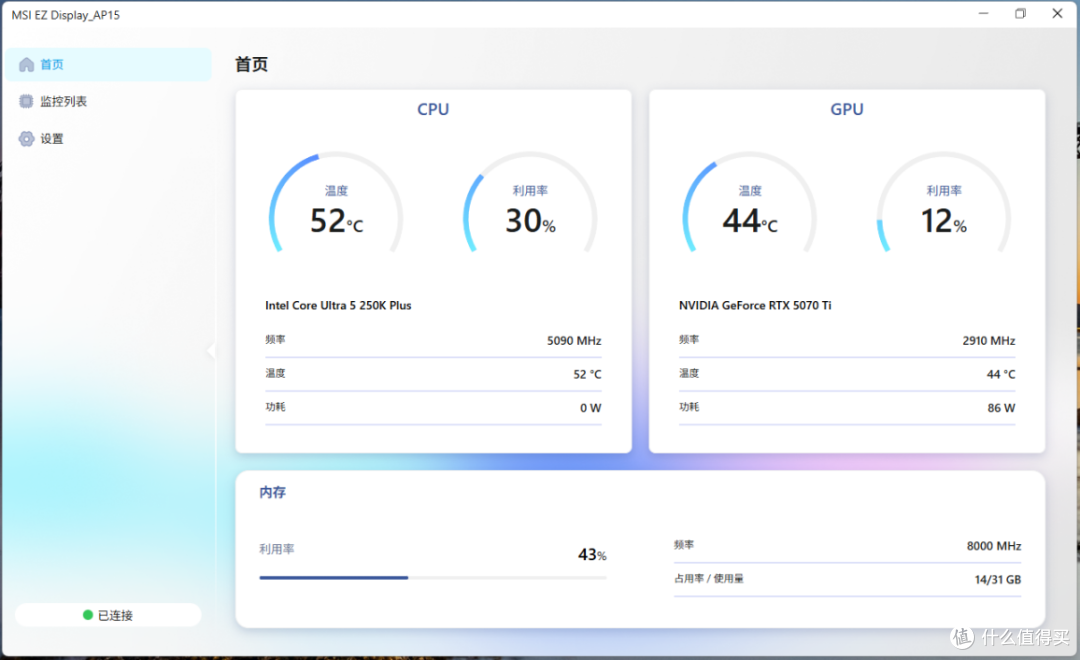
Task: Click the memory utilization progress bar
Action: coord(433,577)
